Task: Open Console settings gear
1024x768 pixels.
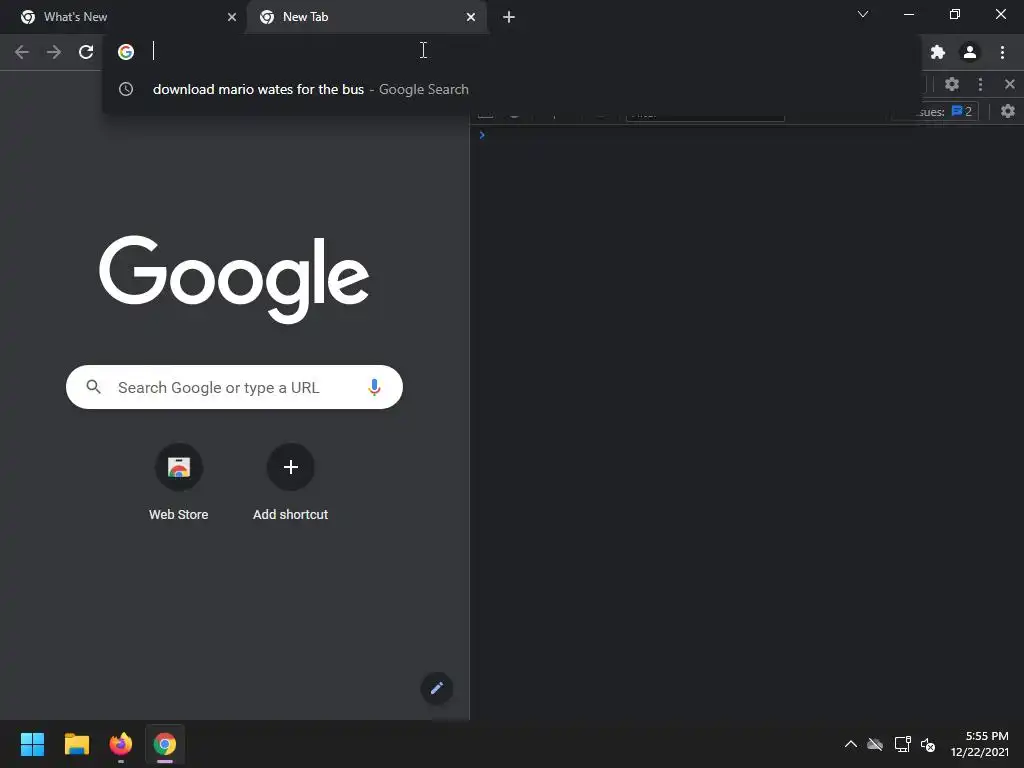Action: [x=1008, y=111]
